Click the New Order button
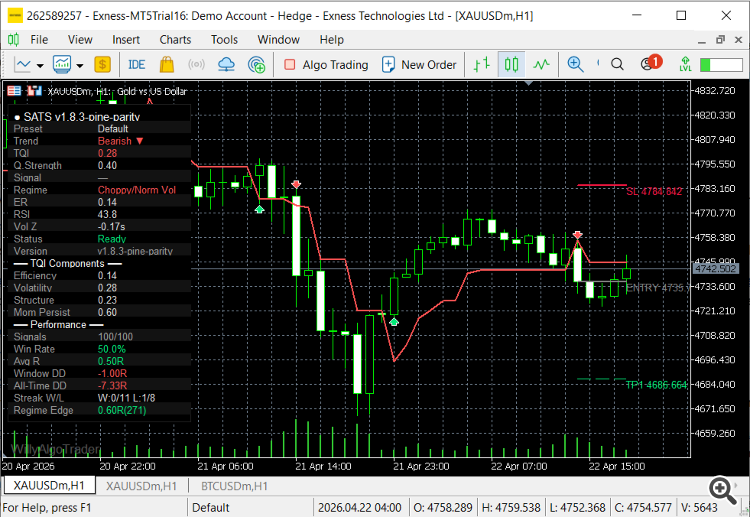The width and height of the screenshot is (750, 517). tap(419, 65)
